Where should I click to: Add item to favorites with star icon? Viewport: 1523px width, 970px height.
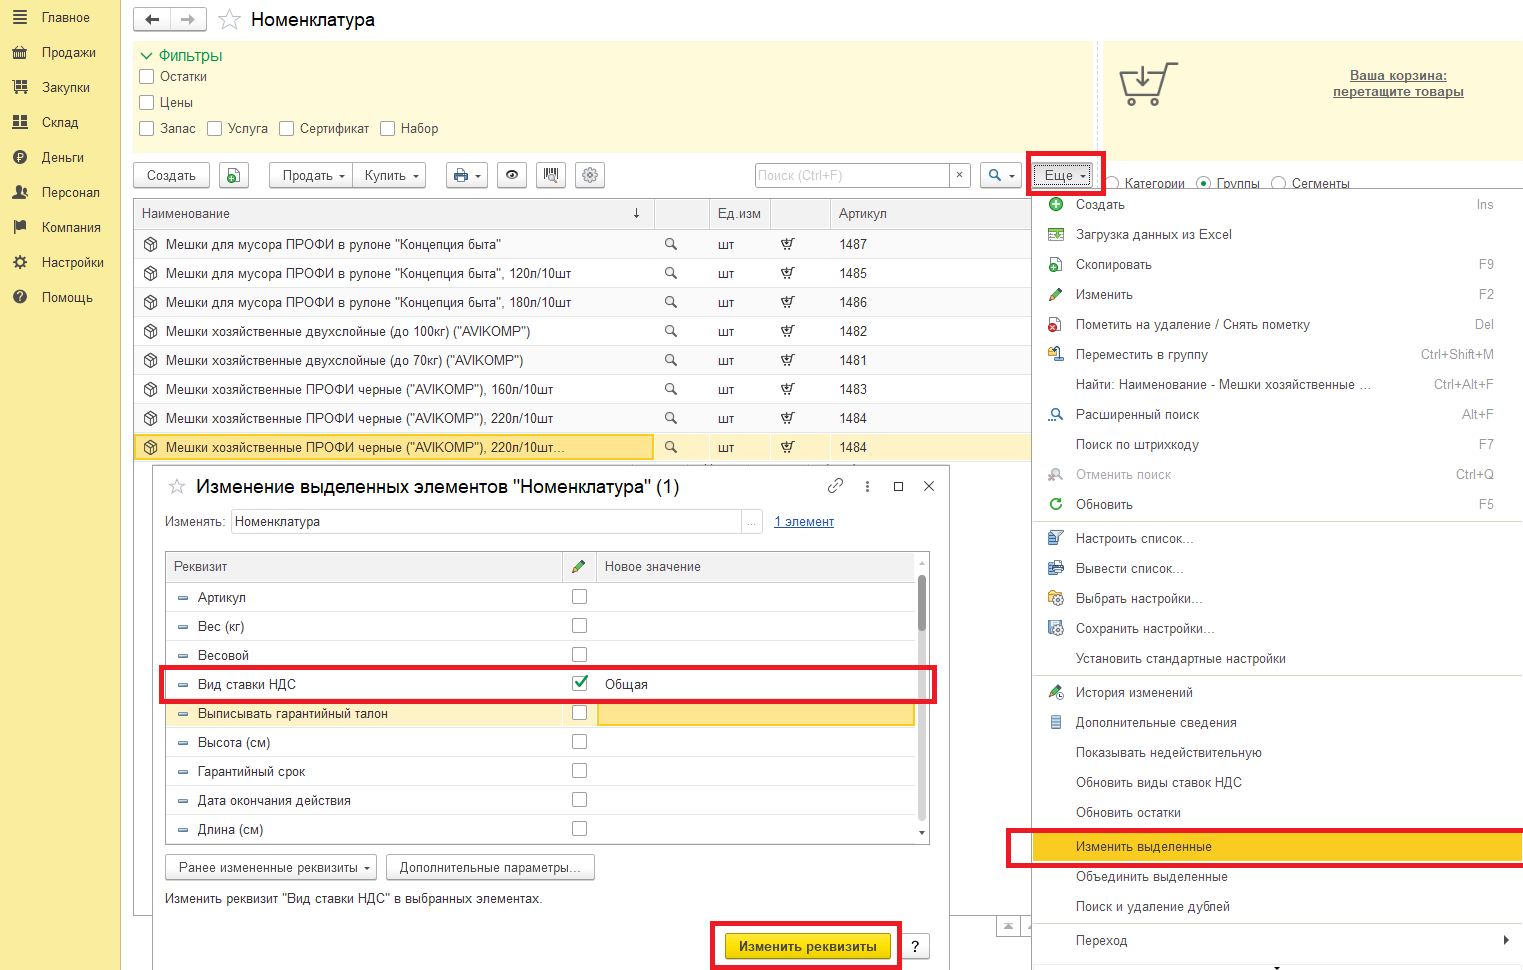tap(229, 20)
